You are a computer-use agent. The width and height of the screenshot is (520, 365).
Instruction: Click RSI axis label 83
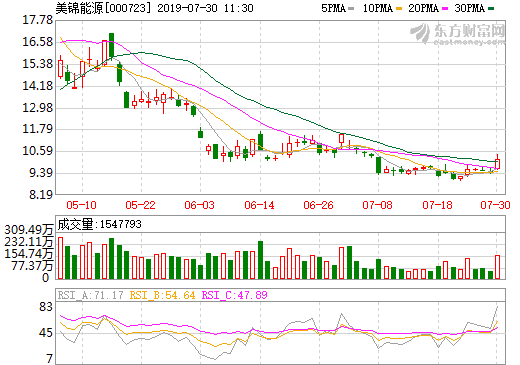pos(46,307)
